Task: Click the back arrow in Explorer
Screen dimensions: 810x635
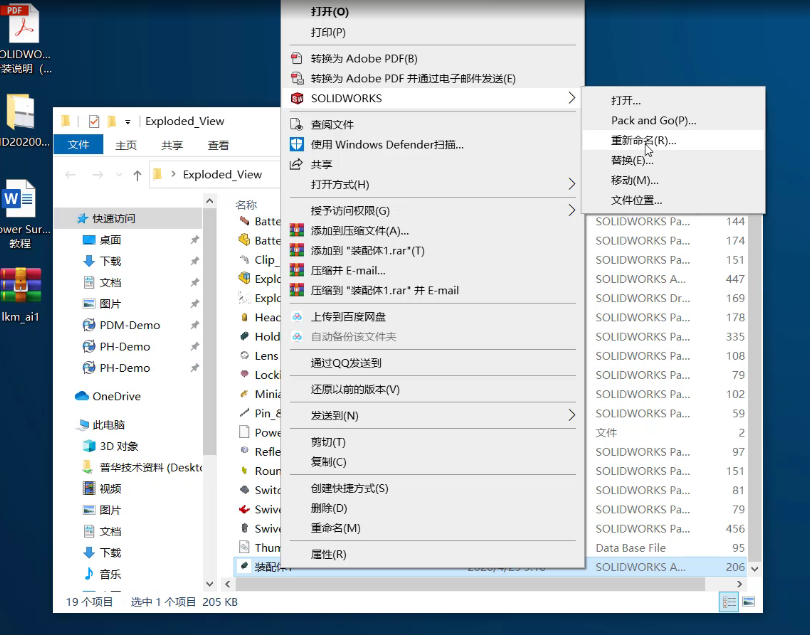Action: 71,175
